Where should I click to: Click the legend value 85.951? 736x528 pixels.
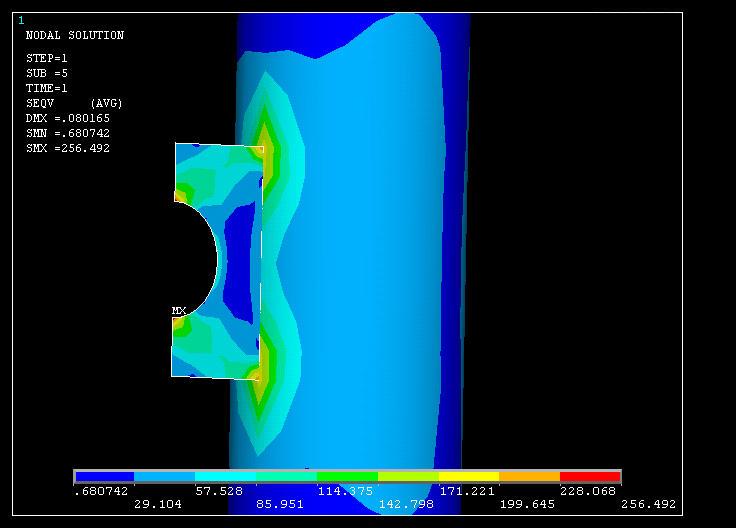tap(280, 505)
